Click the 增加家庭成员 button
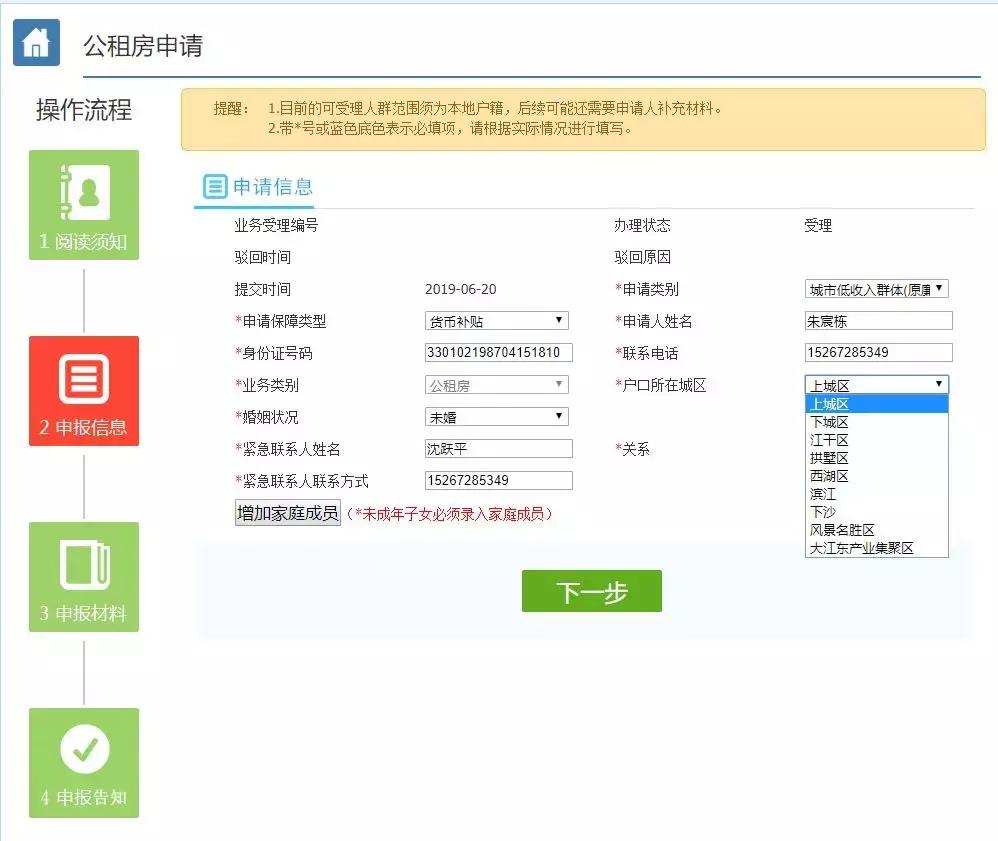 [288, 512]
